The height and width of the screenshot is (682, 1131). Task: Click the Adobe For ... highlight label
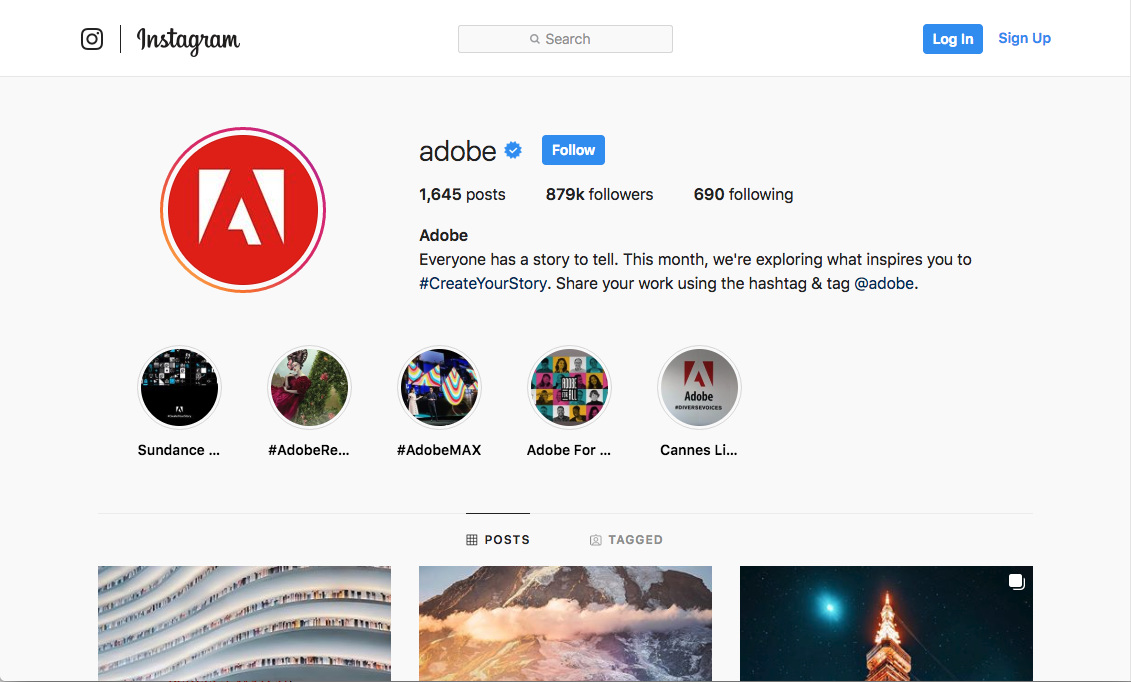pyautogui.click(x=569, y=450)
